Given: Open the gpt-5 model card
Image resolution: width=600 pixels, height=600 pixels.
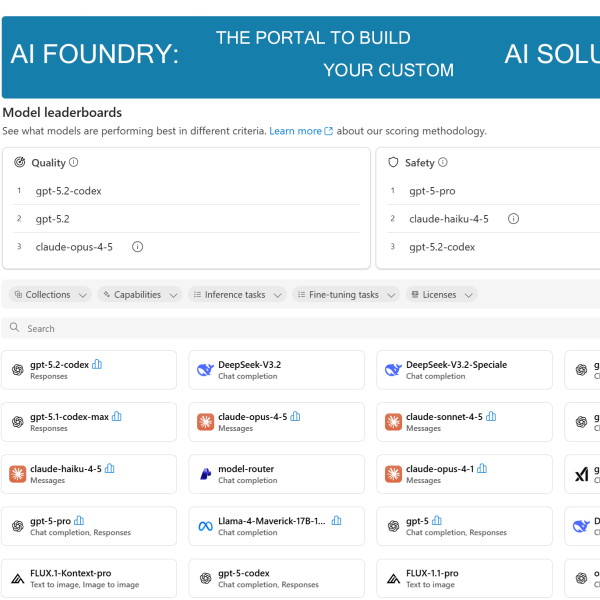Looking at the screenshot, I should (465, 526).
